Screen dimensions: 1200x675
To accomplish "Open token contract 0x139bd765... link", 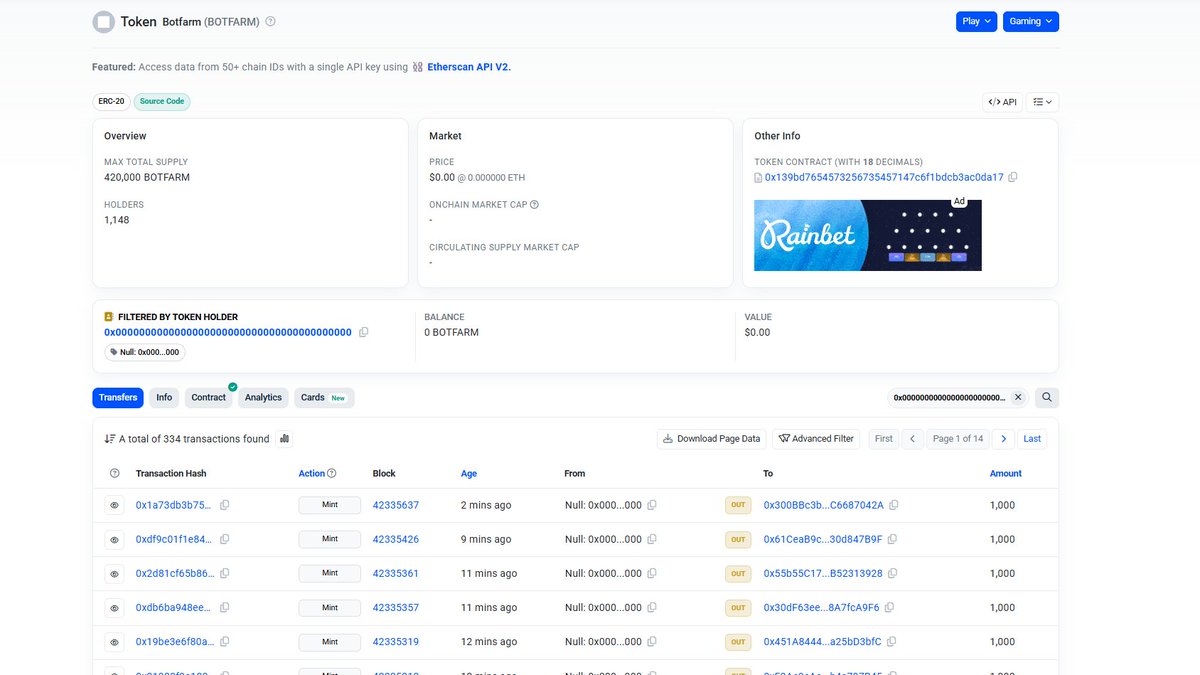I will tap(884, 177).
